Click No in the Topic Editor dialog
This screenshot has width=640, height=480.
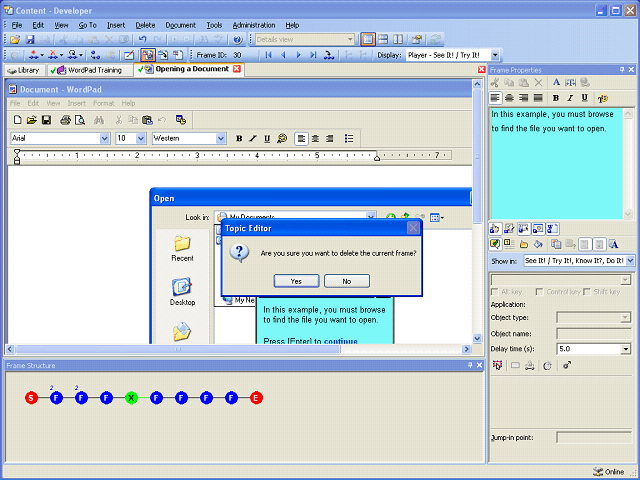click(x=347, y=281)
